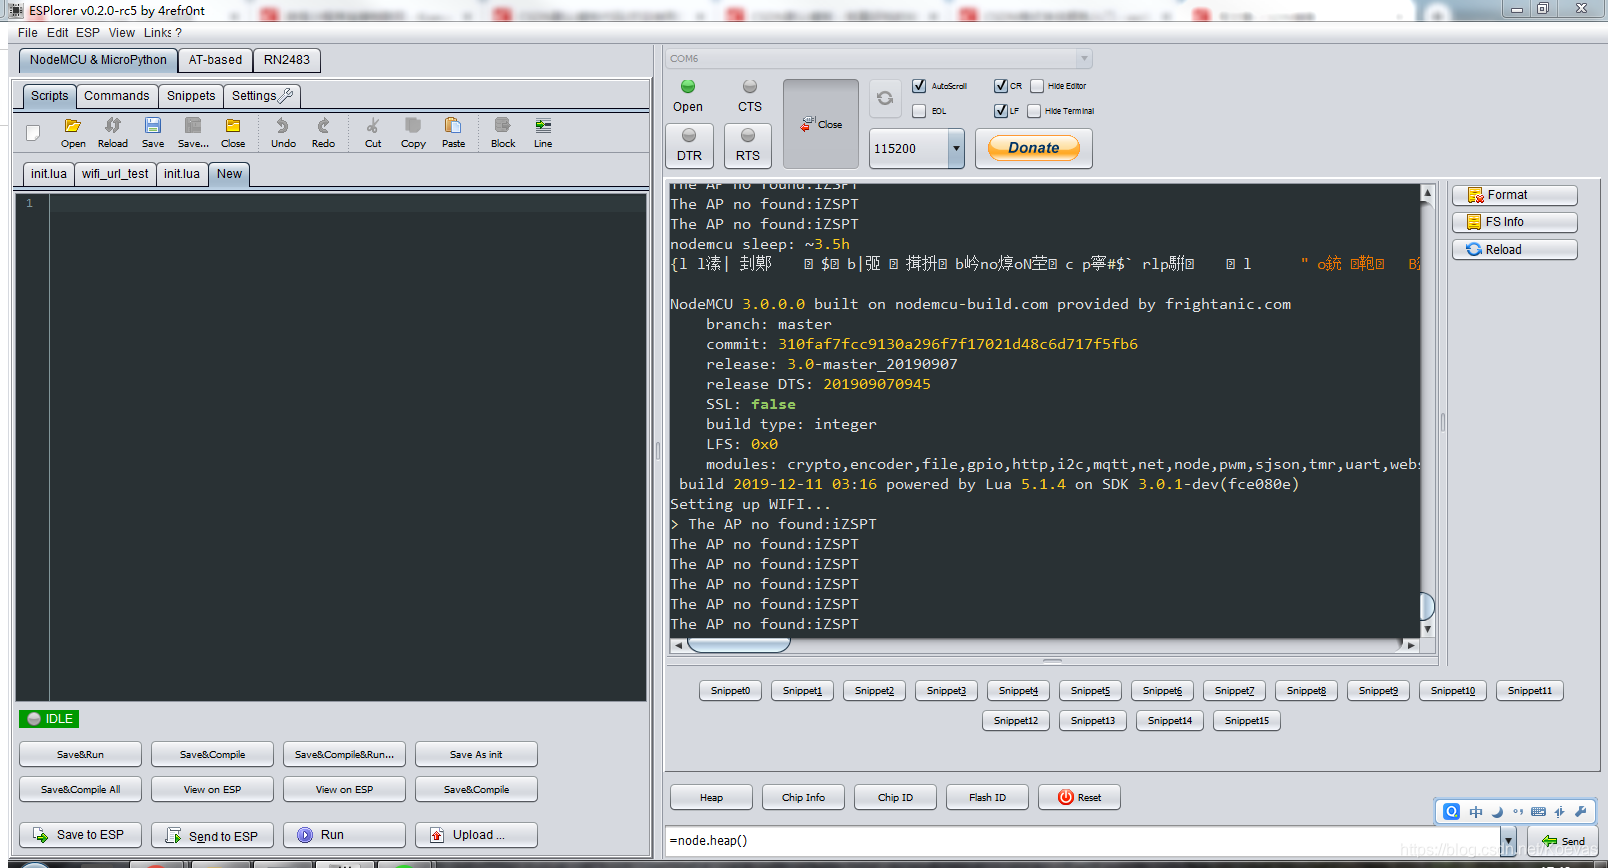The width and height of the screenshot is (1608, 868).
Task: Click the Snippet0 button
Action: (x=730, y=691)
